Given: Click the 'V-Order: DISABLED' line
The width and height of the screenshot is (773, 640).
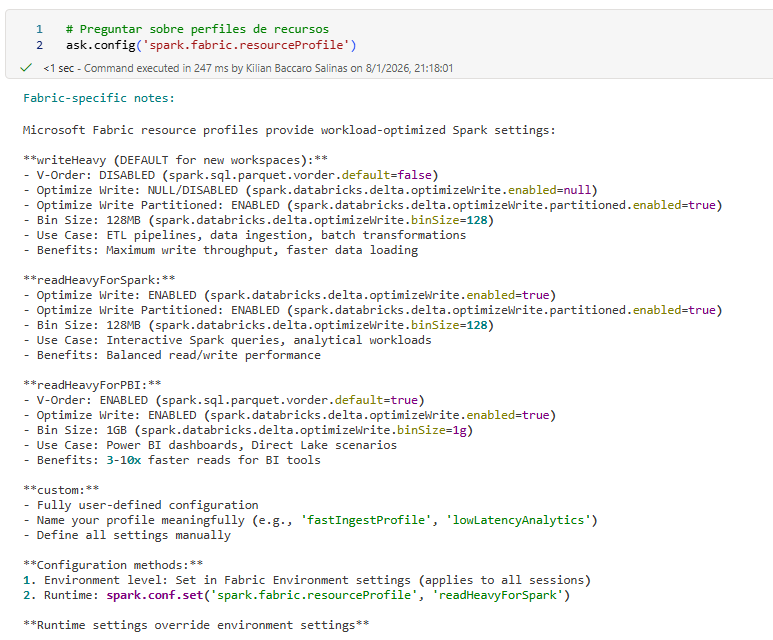Looking at the screenshot, I should 231,175.
